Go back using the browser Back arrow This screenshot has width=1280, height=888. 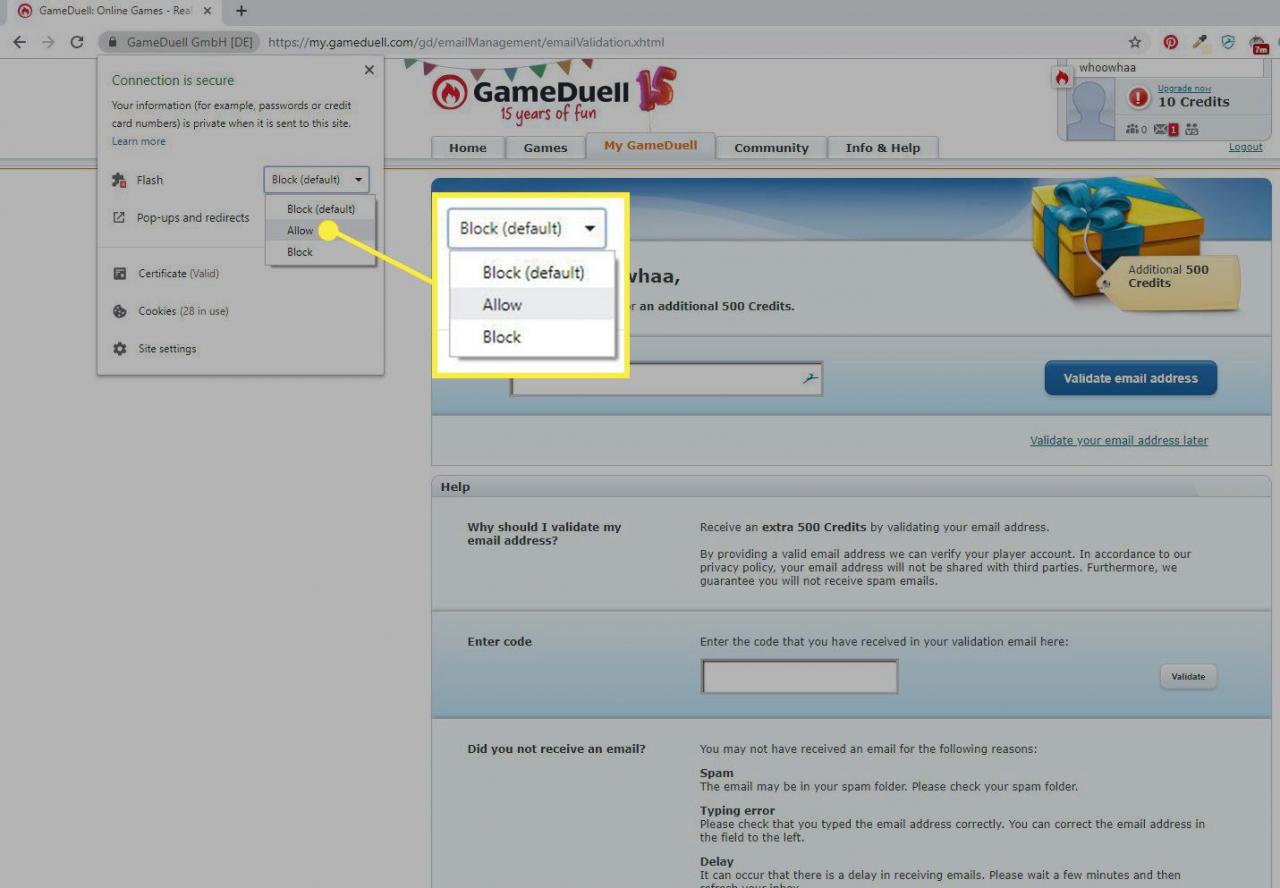(x=19, y=42)
